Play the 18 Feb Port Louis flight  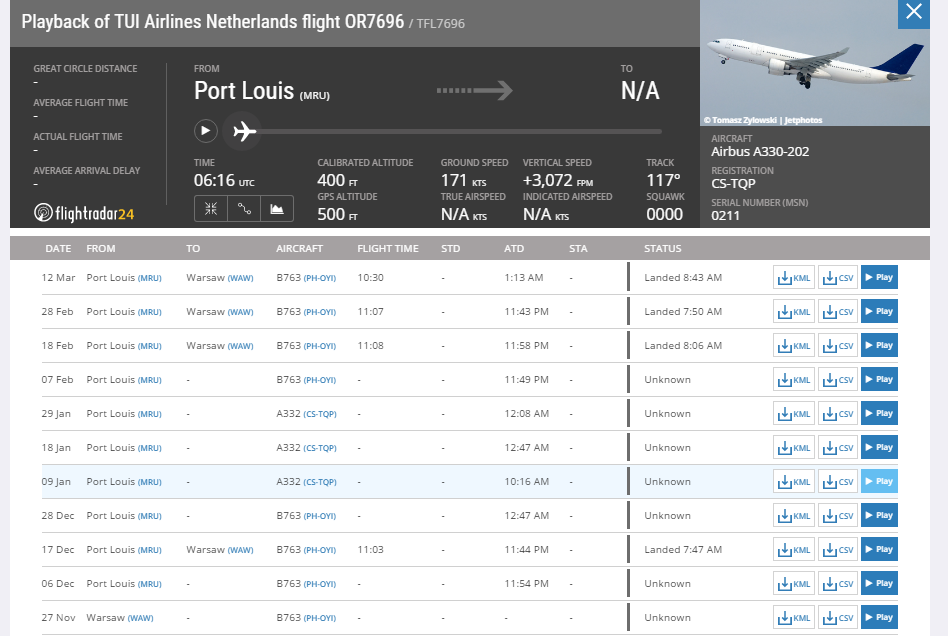879,345
